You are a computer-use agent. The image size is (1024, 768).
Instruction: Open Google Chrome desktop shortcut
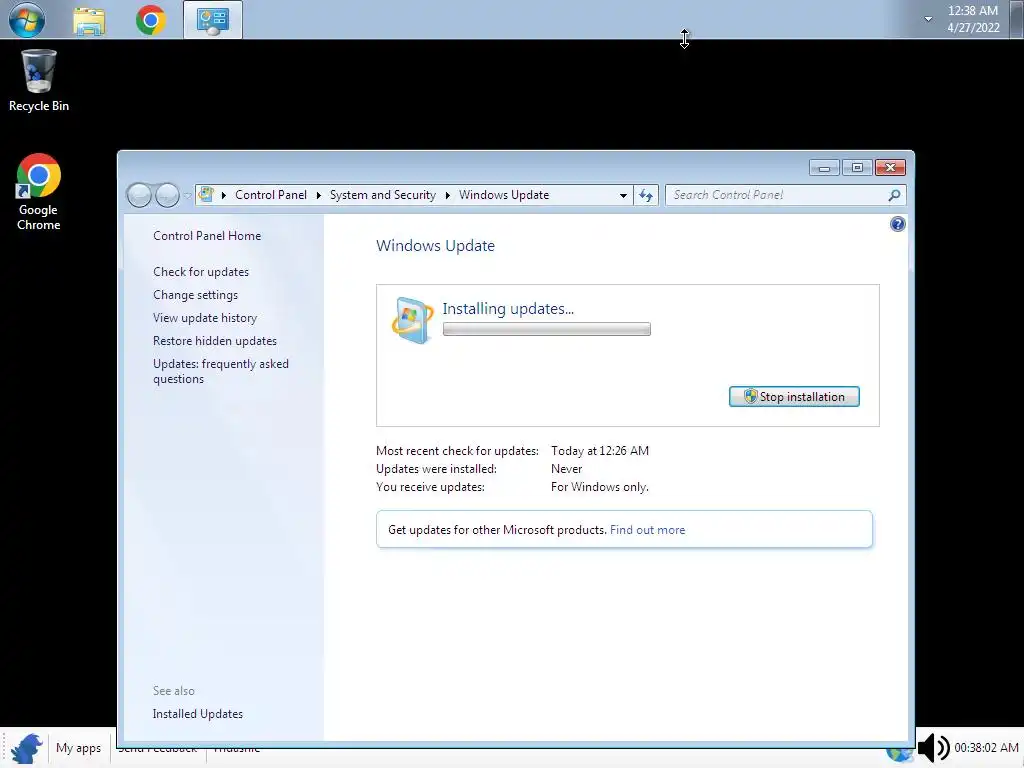tap(39, 192)
